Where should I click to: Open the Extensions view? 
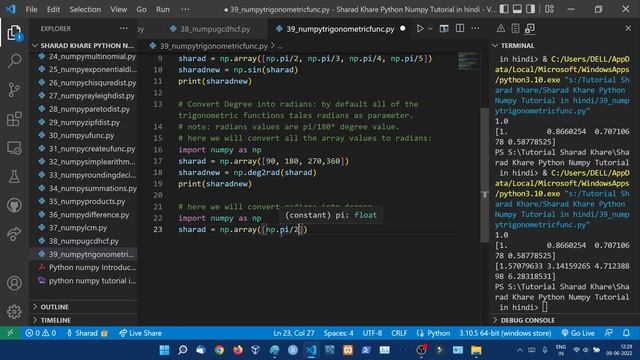point(14,119)
